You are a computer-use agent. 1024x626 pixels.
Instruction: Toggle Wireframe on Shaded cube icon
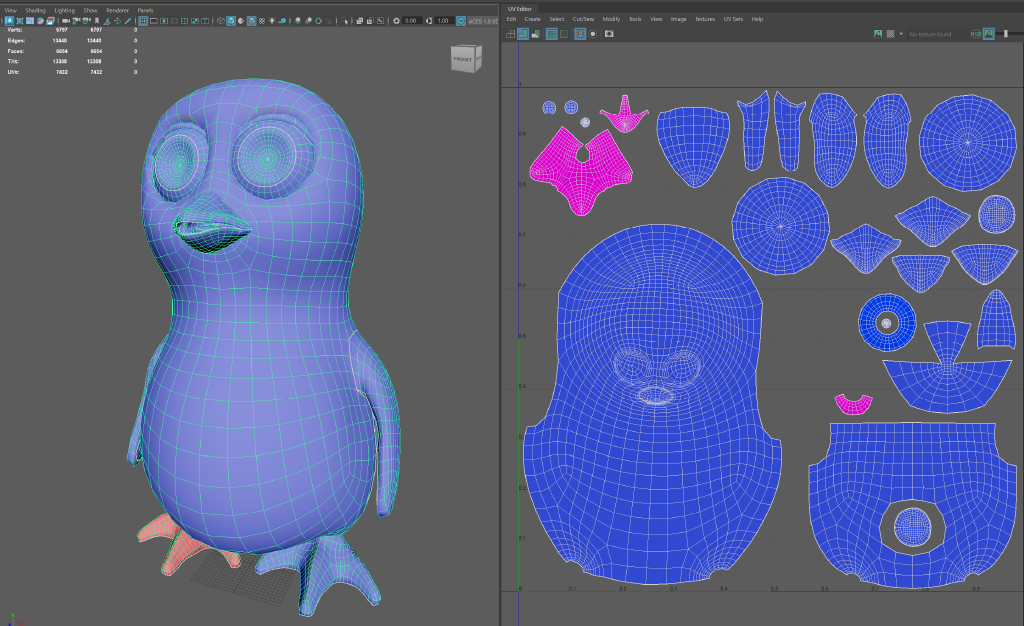point(251,21)
